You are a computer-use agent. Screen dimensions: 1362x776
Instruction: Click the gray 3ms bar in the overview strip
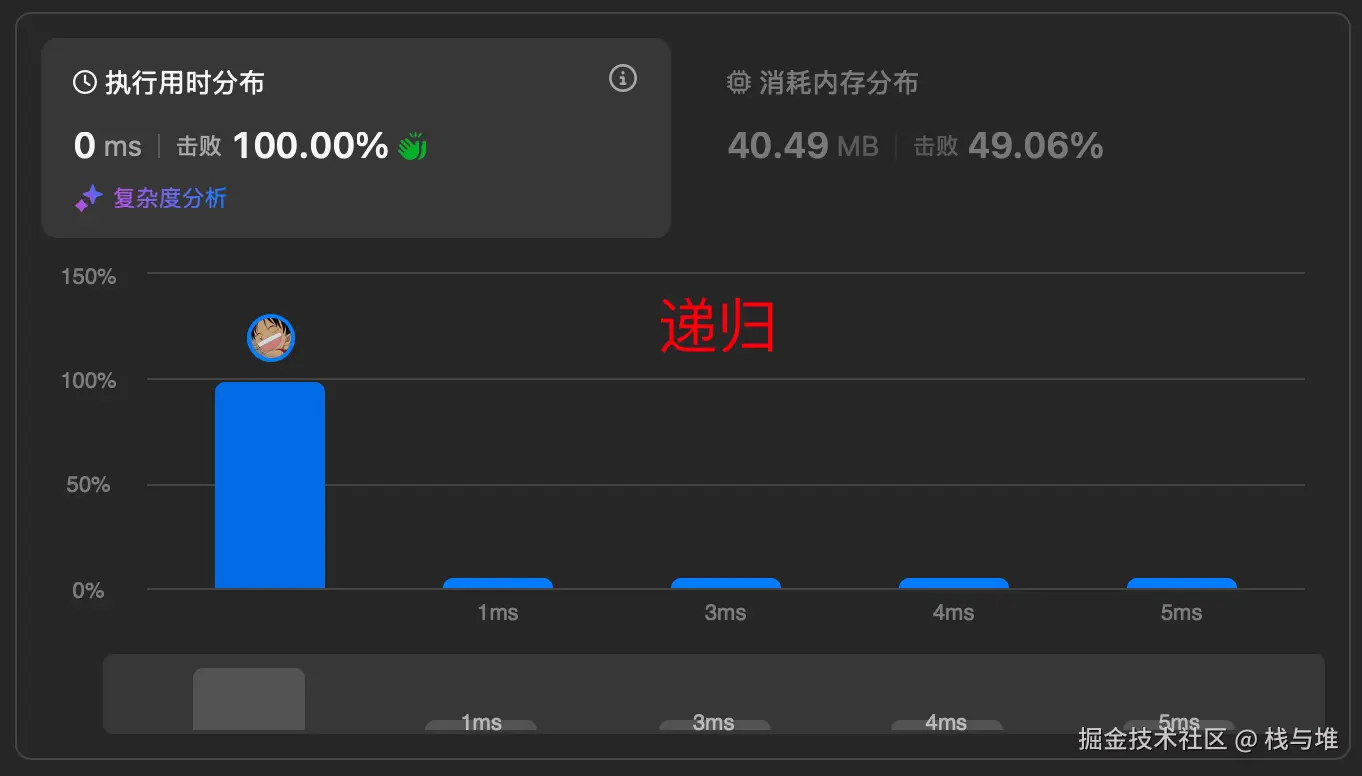[715, 725]
